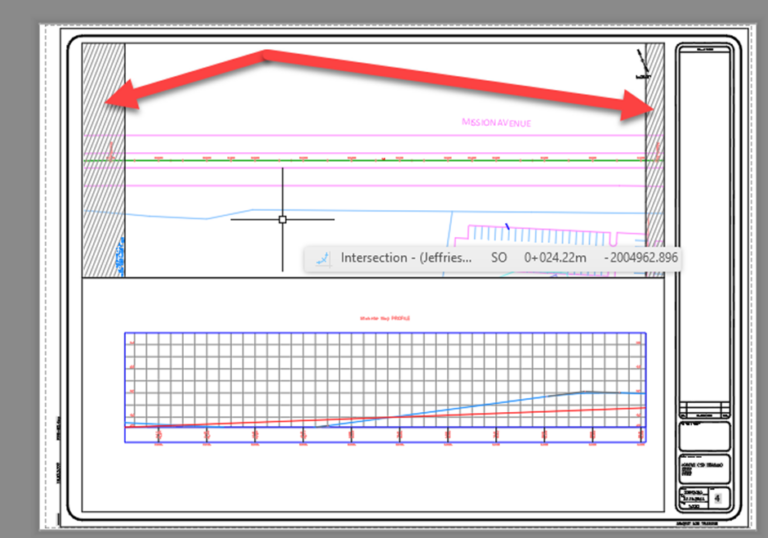Select the green alignment centerline
This screenshot has width=768, height=538.
pyautogui.click(x=373, y=160)
